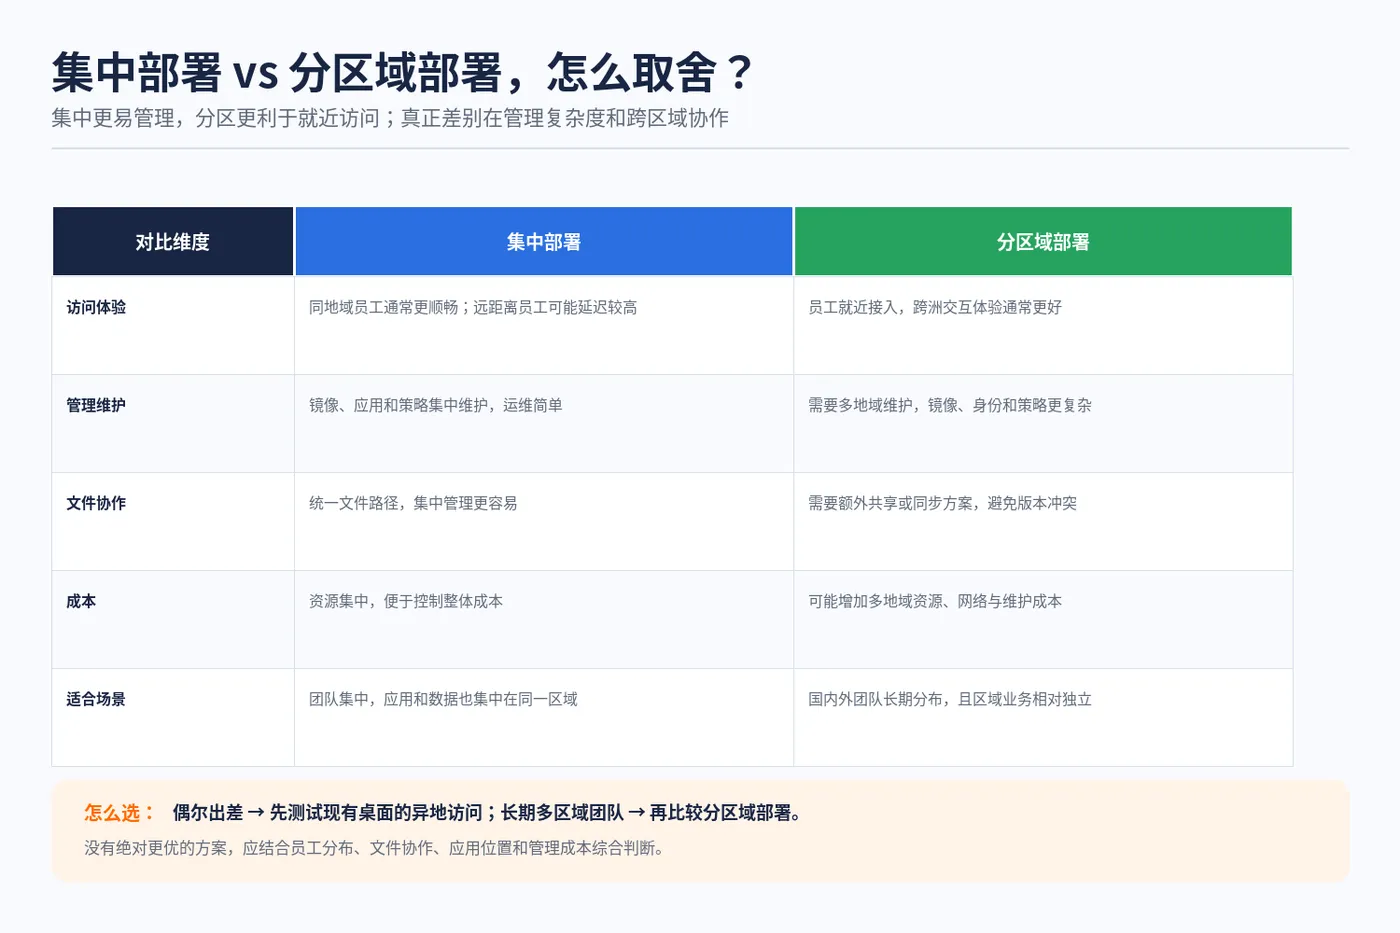Select the 成本 row label
1400x933 pixels.
(81, 601)
